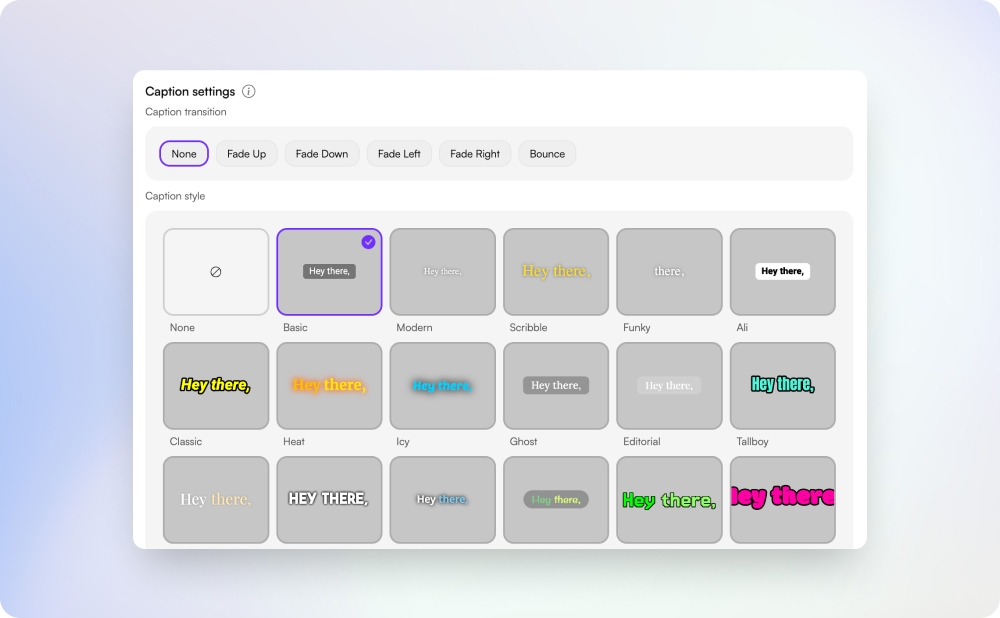Pick the Tallboy caption style
1000x618 pixels.
(x=782, y=385)
